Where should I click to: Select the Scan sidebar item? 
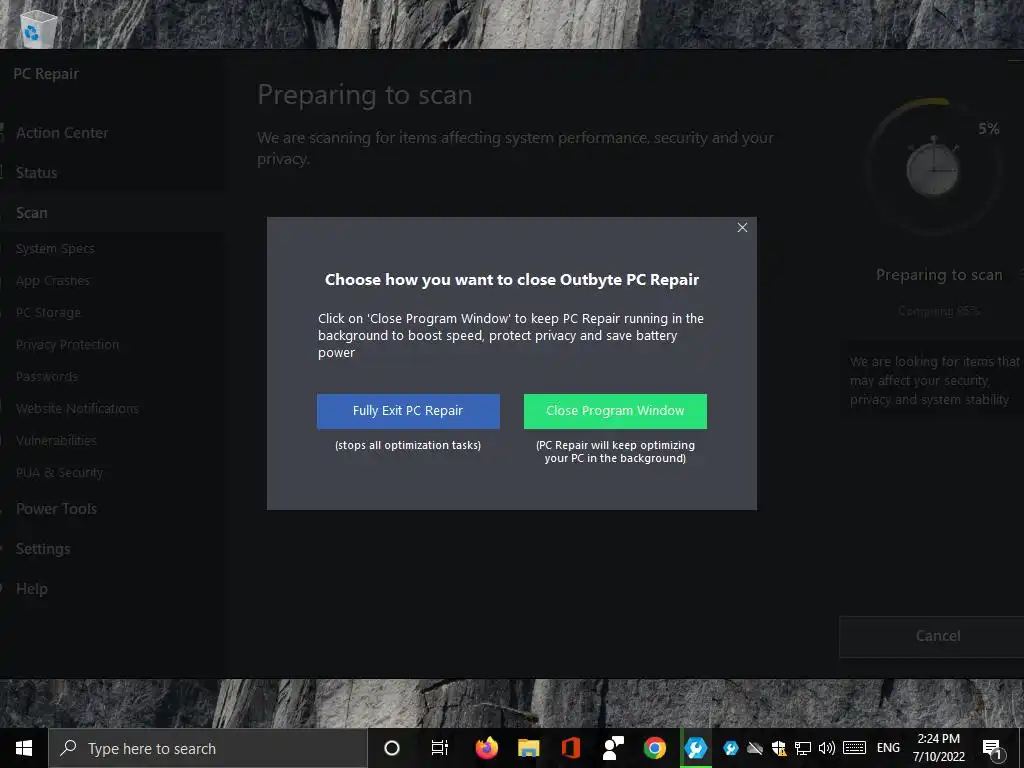click(x=31, y=213)
